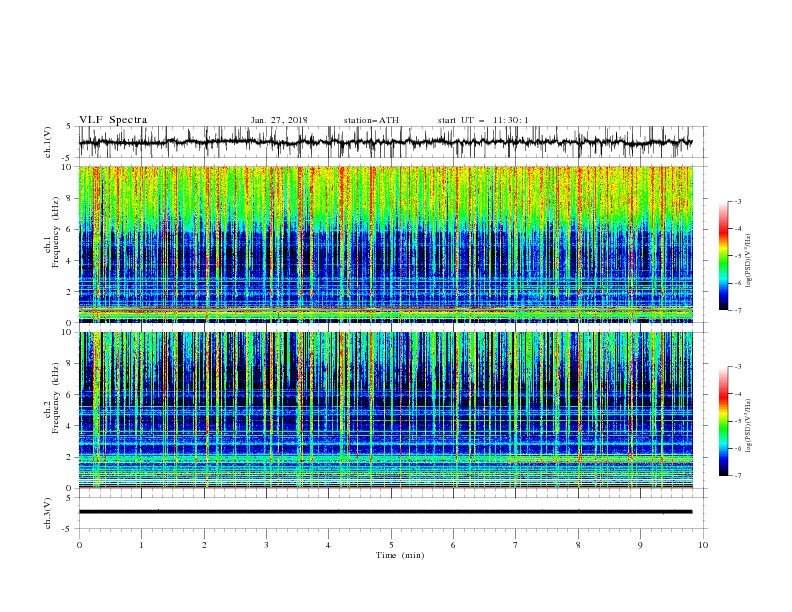Click time axis tick label "4"
Viewport: 792px width, 612px height.
(328, 545)
